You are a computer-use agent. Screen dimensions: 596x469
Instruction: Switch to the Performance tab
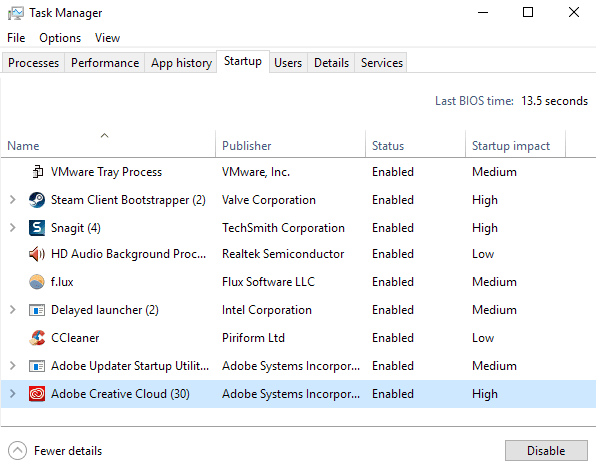[x=105, y=63]
